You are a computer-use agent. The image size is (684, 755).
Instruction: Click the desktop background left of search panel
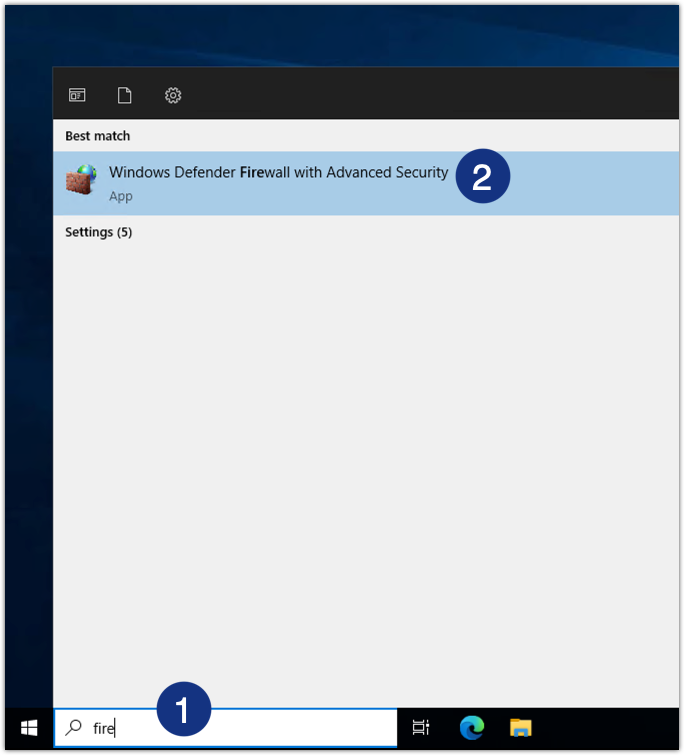click(x=27, y=400)
